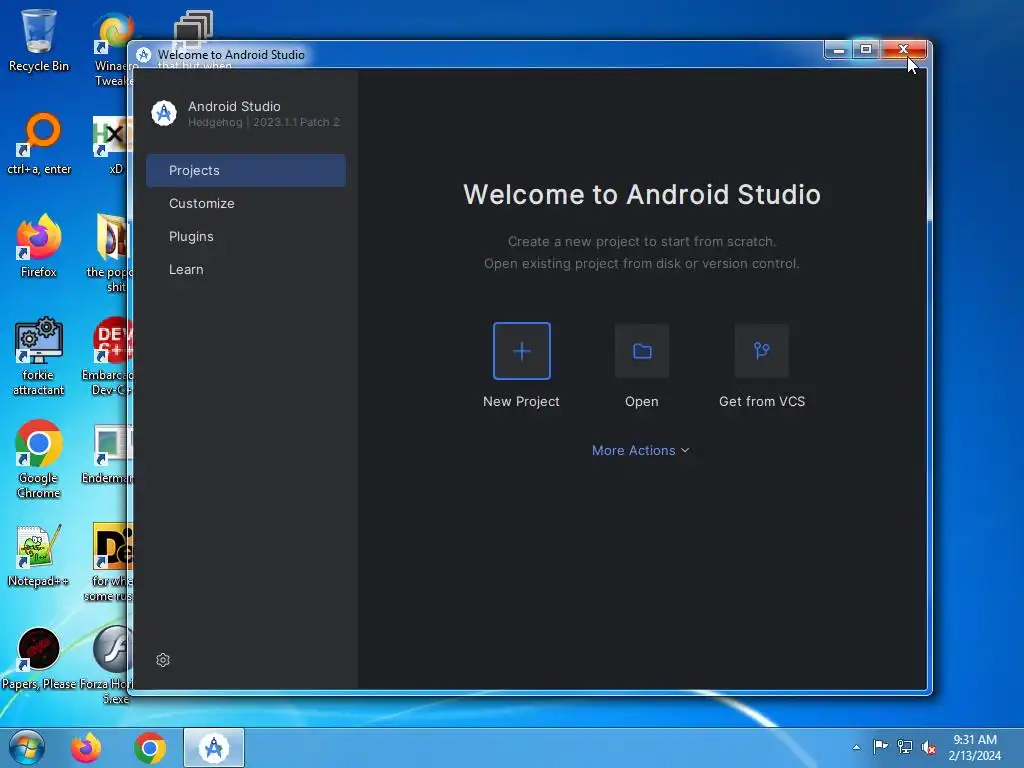
Task: Open settings gear in Android Studio sidebar
Action: click(163, 660)
